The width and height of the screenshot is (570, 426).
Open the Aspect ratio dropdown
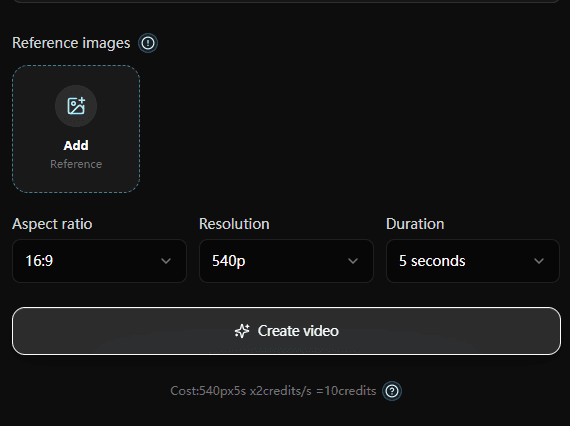[x=99, y=261]
